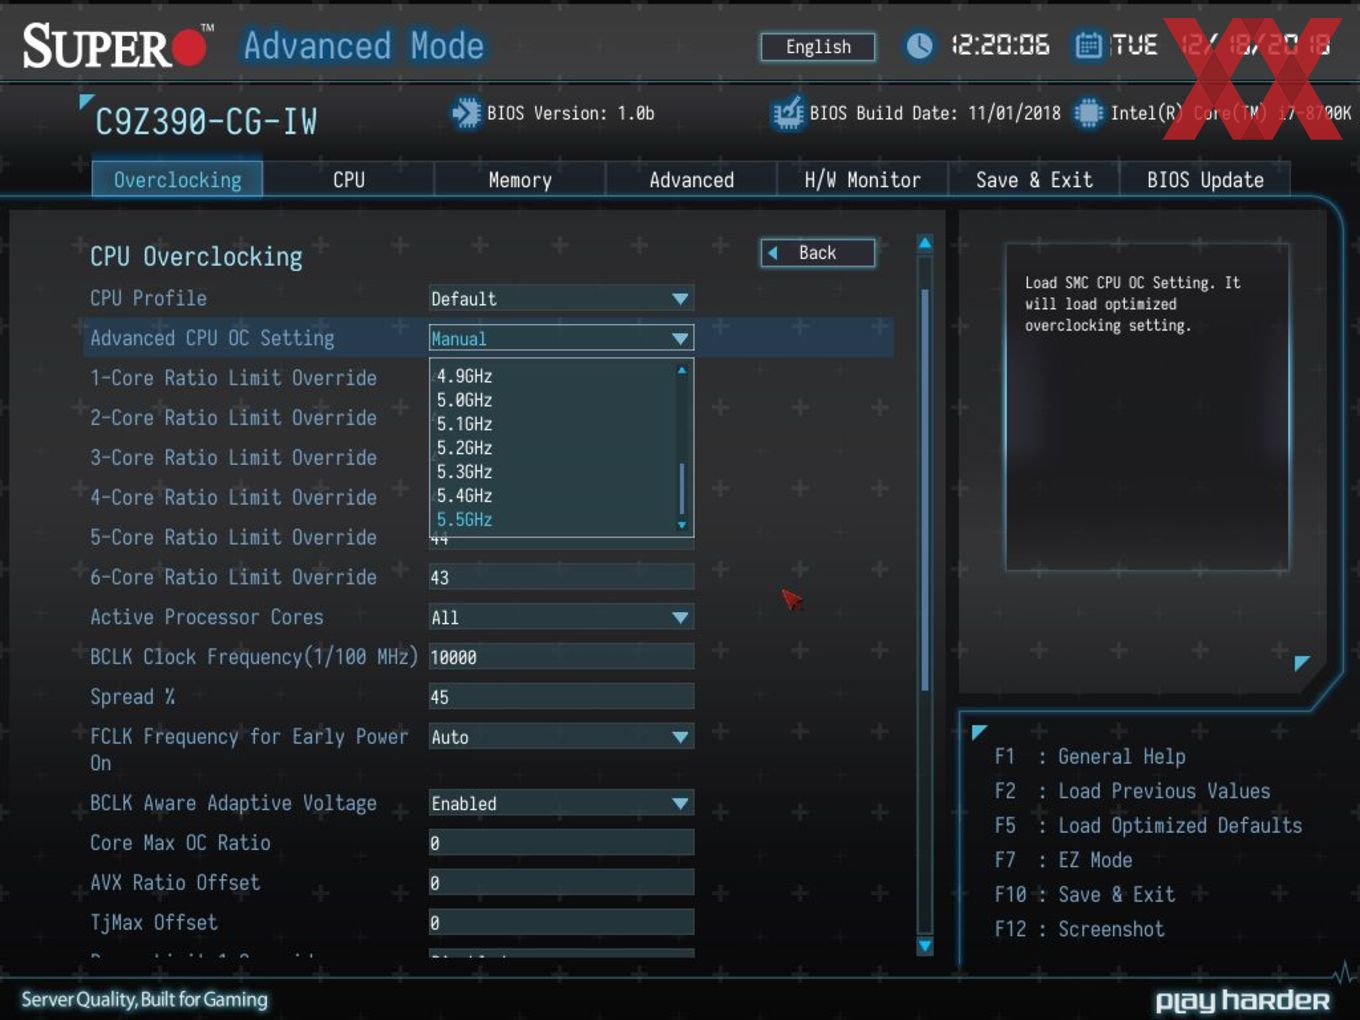The width and height of the screenshot is (1360, 1020).
Task: Click the Core Max OC Ratio field
Action: click(x=561, y=843)
